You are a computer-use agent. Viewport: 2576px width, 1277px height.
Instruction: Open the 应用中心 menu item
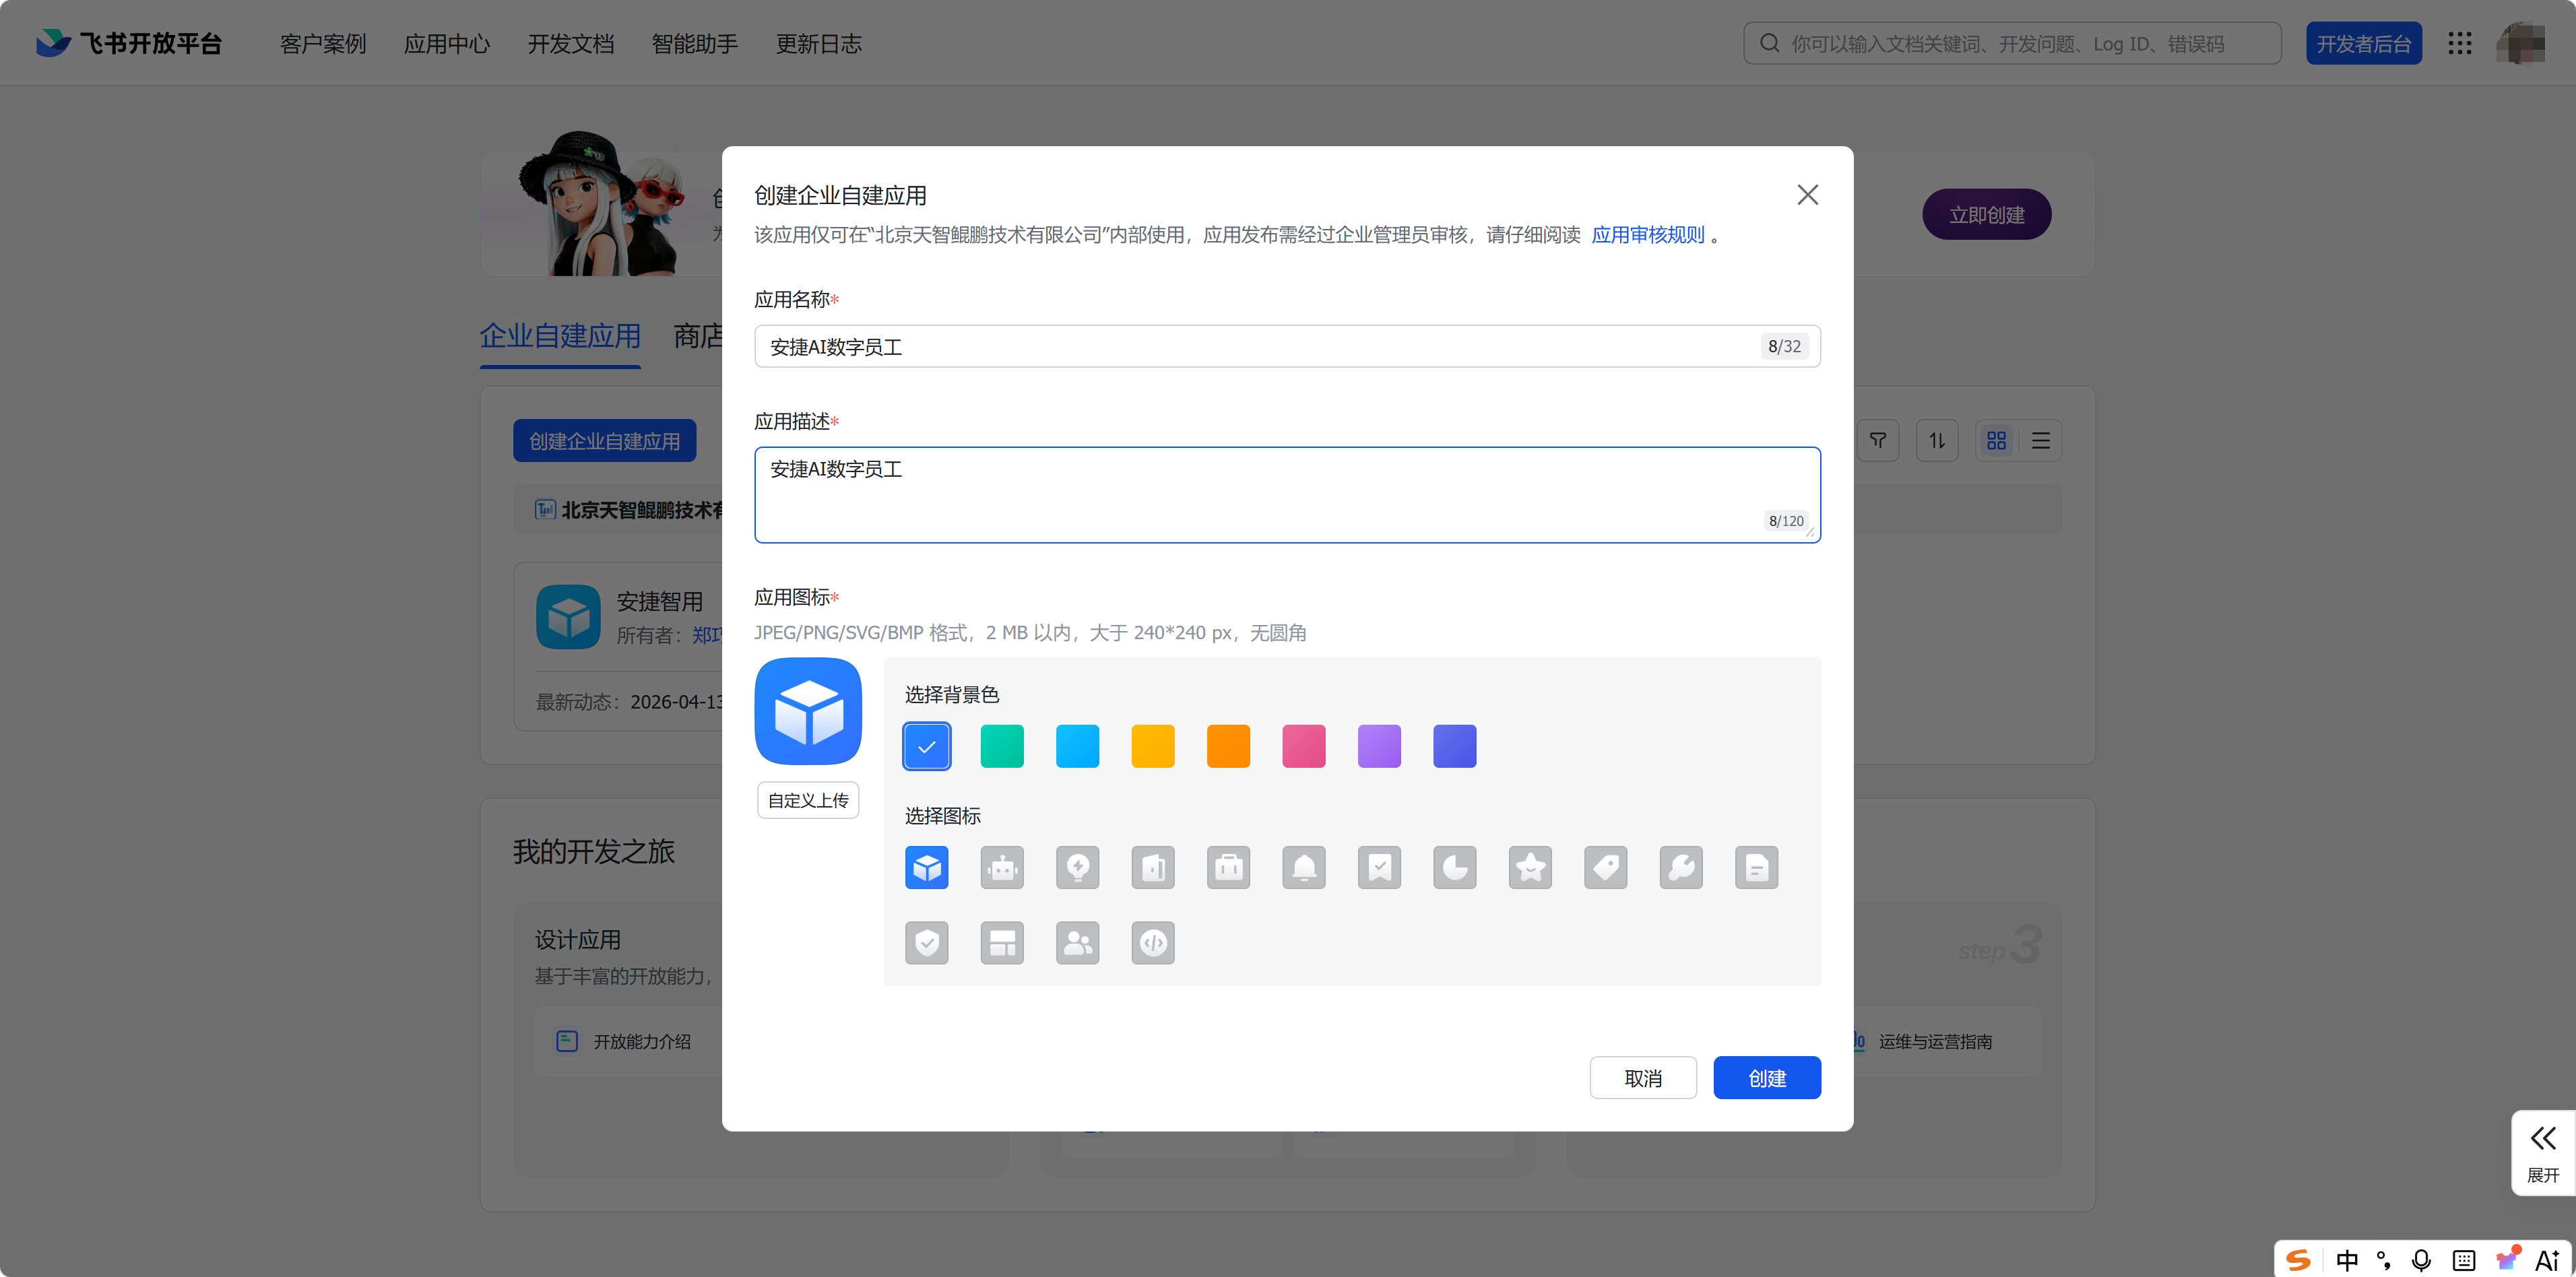[x=447, y=43]
